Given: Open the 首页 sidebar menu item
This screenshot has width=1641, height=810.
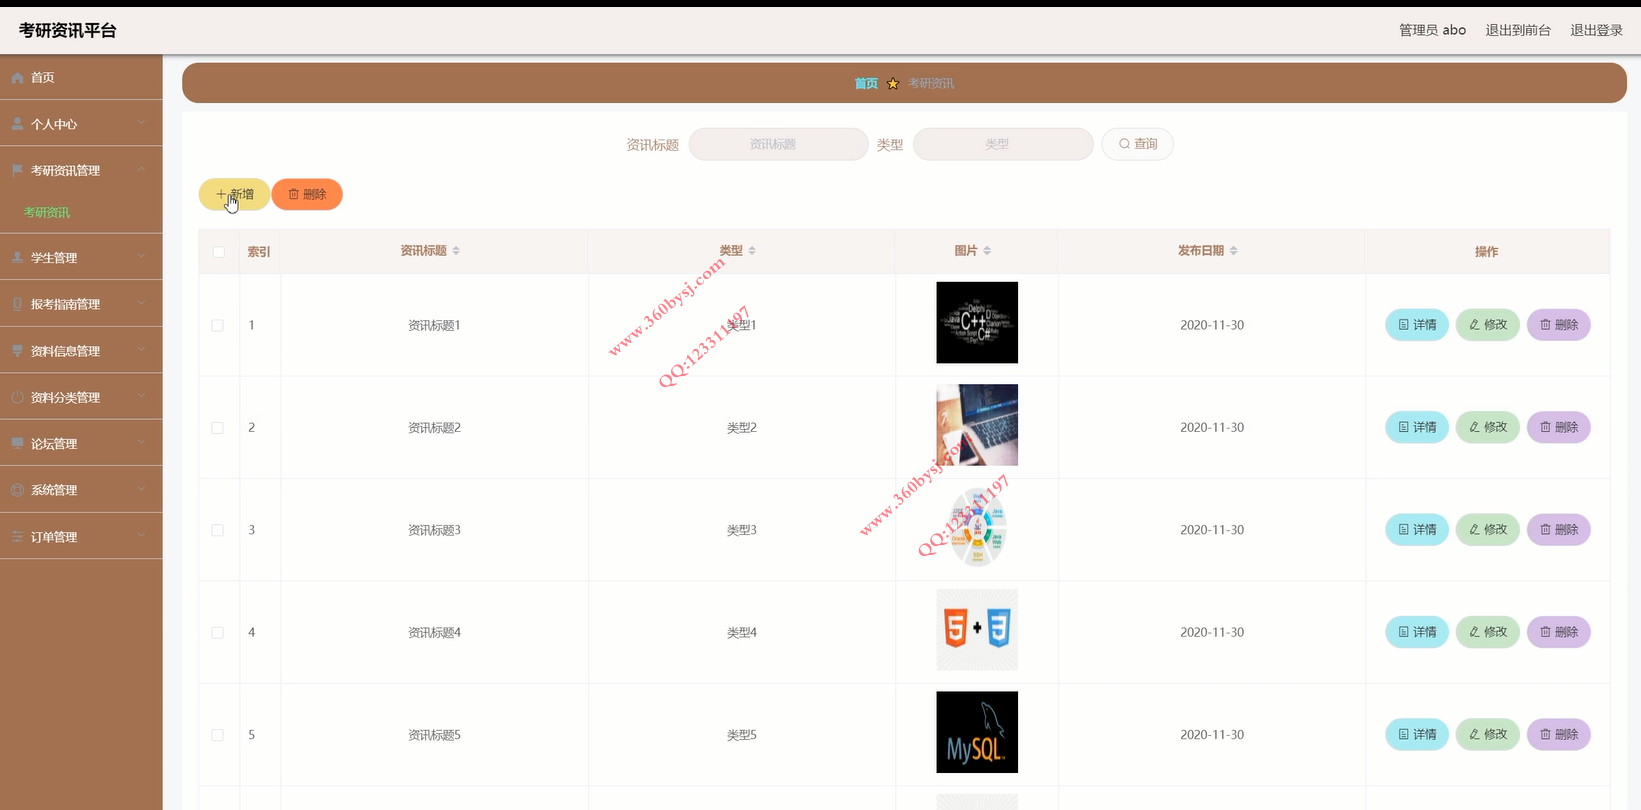Looking at the screenshot, I should 81,77.
